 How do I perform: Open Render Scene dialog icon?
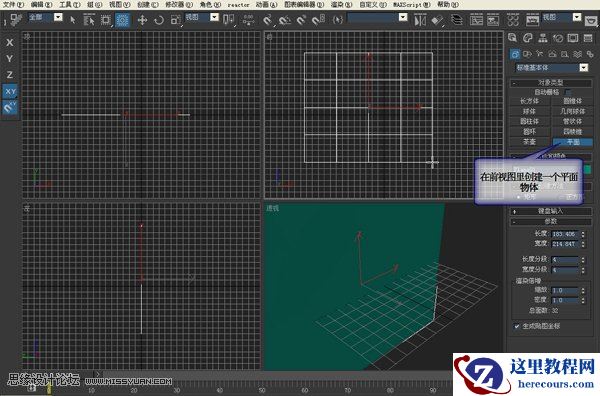[x=532, y=20]
